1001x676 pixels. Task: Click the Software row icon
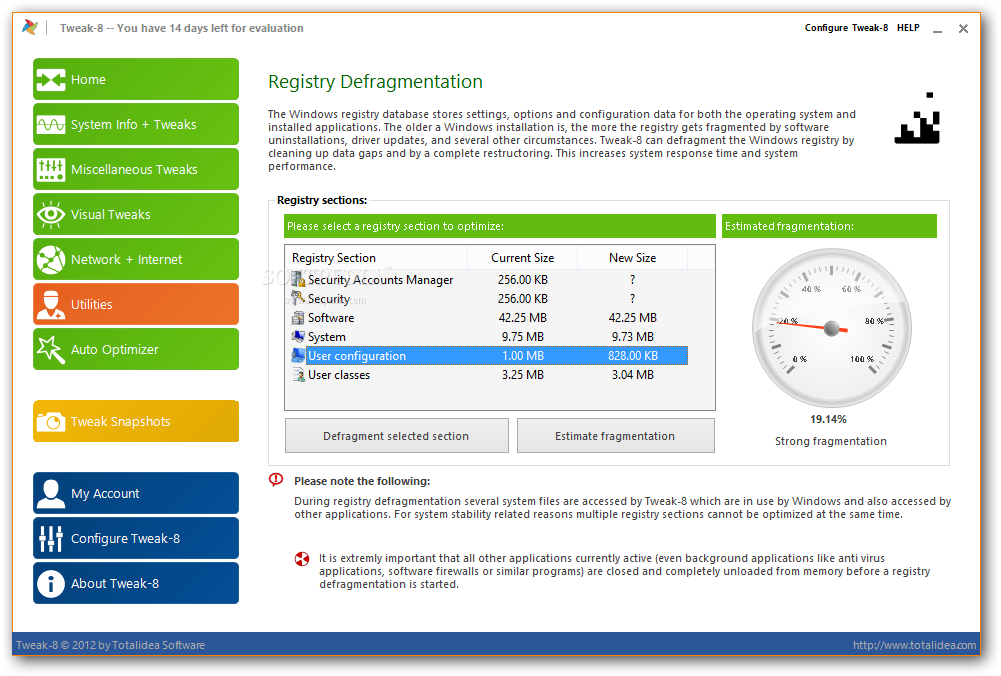[298, 317]
